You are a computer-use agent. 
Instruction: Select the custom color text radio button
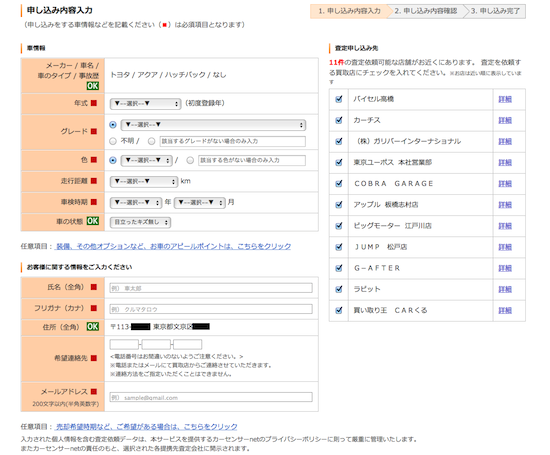[190, 160]
